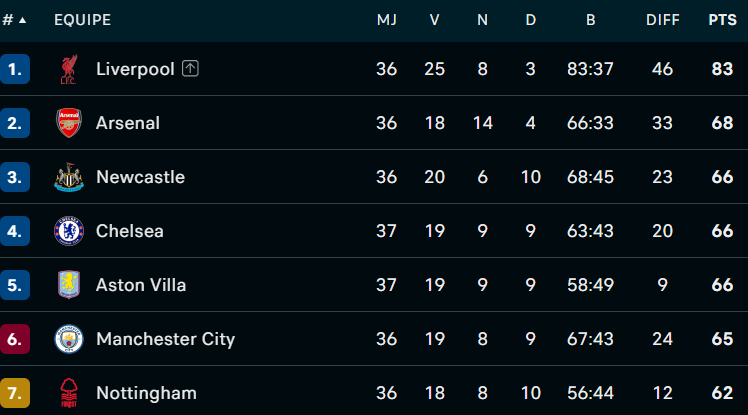
Task: Click the Aston Villa crest icon
Action: tap(68, 285)
